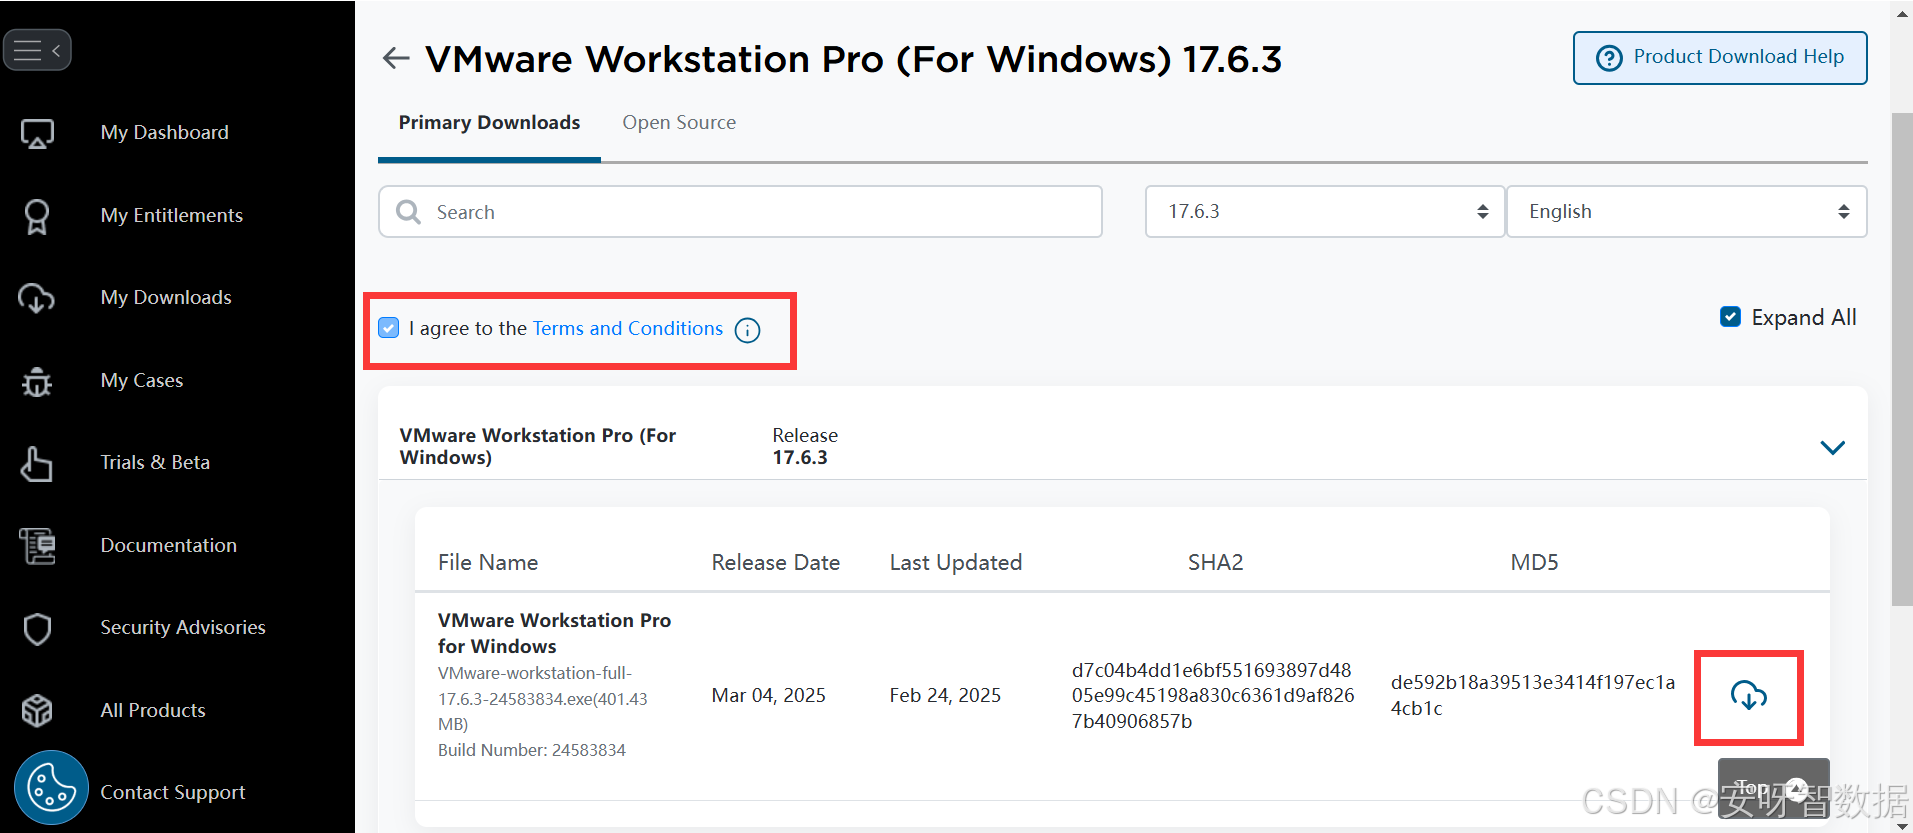Viewport: 1913px width, 833px height.
Task: Switch to the Primary Downloads tab
Action: coord(489,123)
